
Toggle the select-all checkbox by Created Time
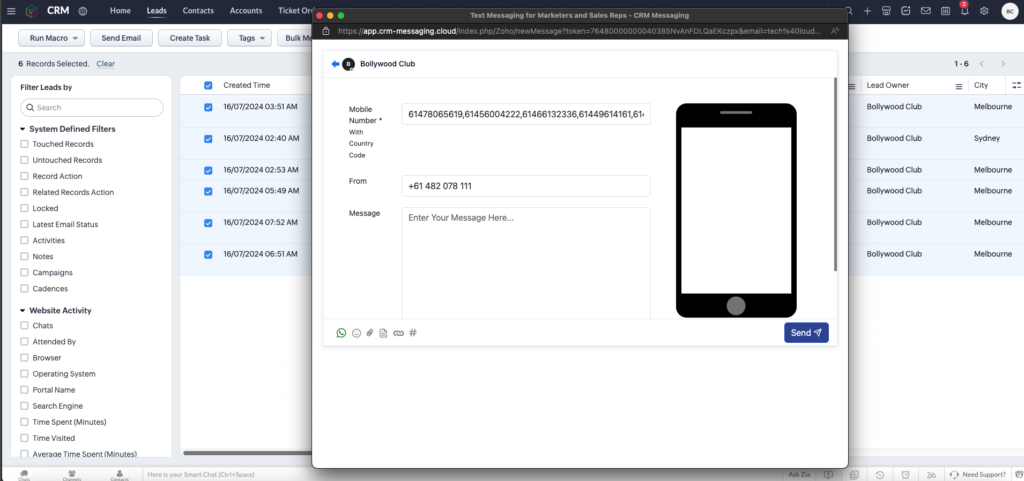(x=208, y=85)
